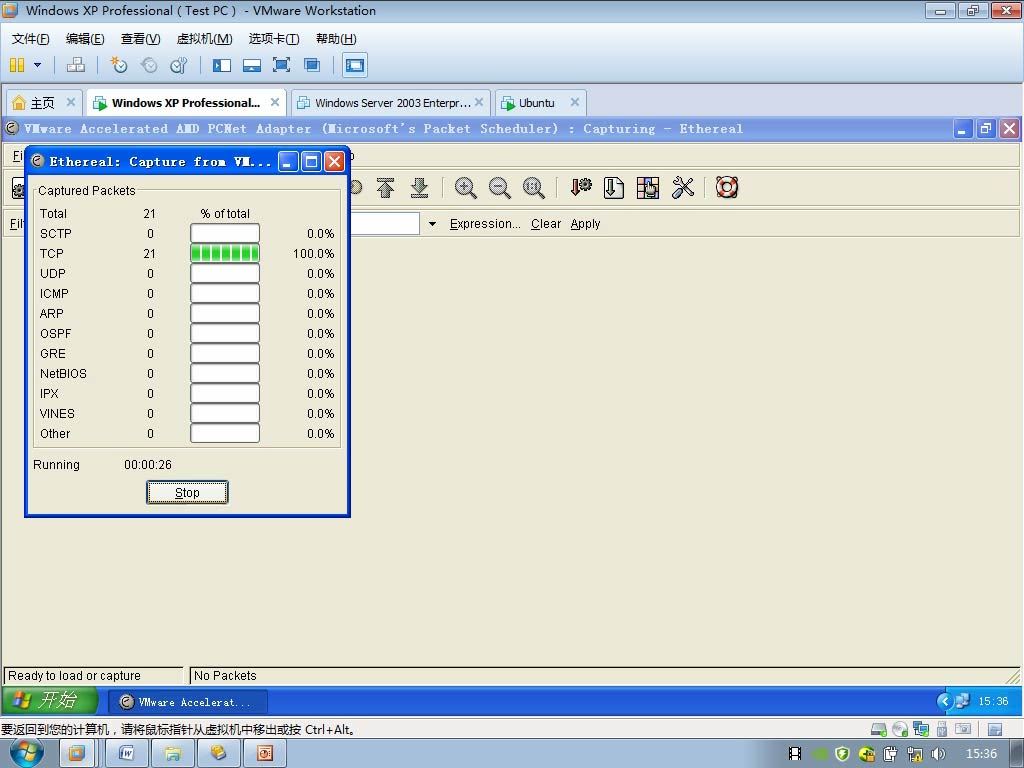The image size is (1024, 768).
Task: Click VMware CD/DVD device status icon
Action: click(900, 729)
